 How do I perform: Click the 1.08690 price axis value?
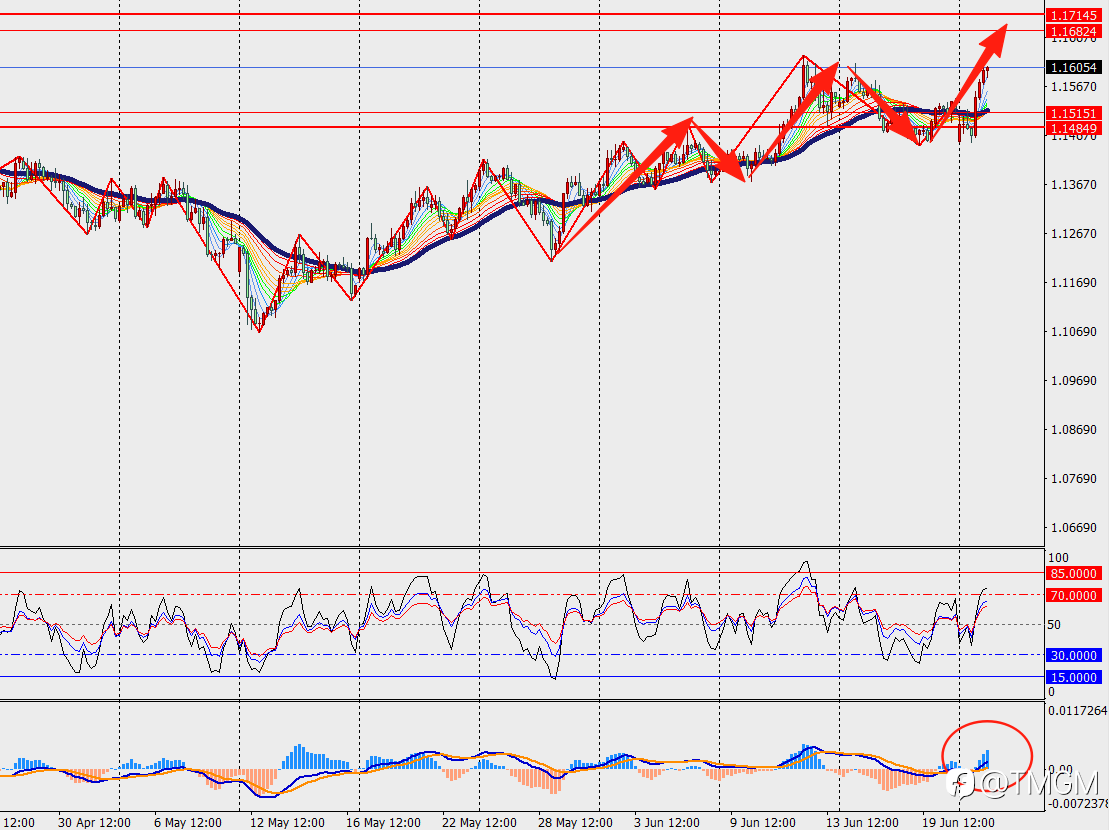tap(1074, 429)
